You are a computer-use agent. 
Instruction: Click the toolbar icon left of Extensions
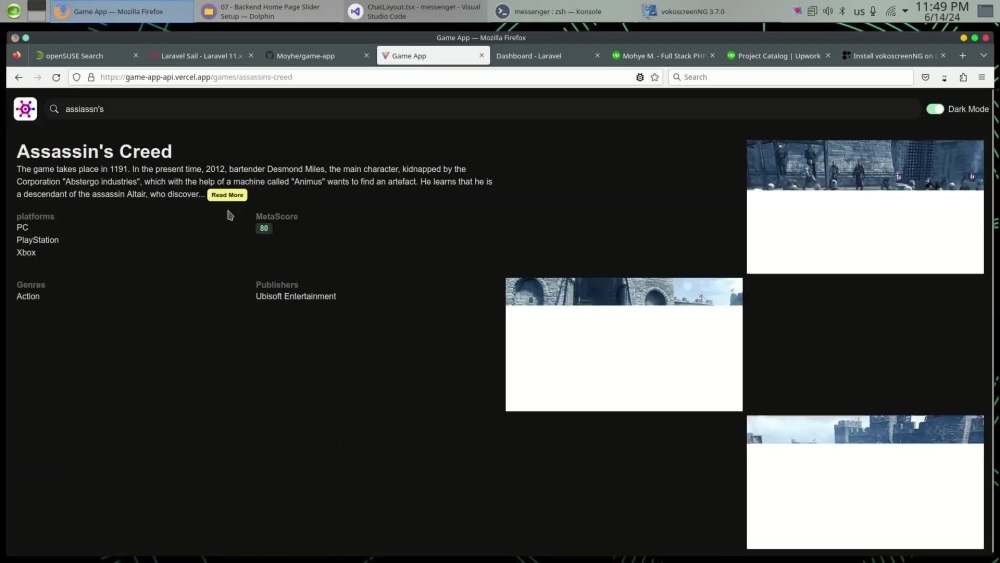click(944, 77)
